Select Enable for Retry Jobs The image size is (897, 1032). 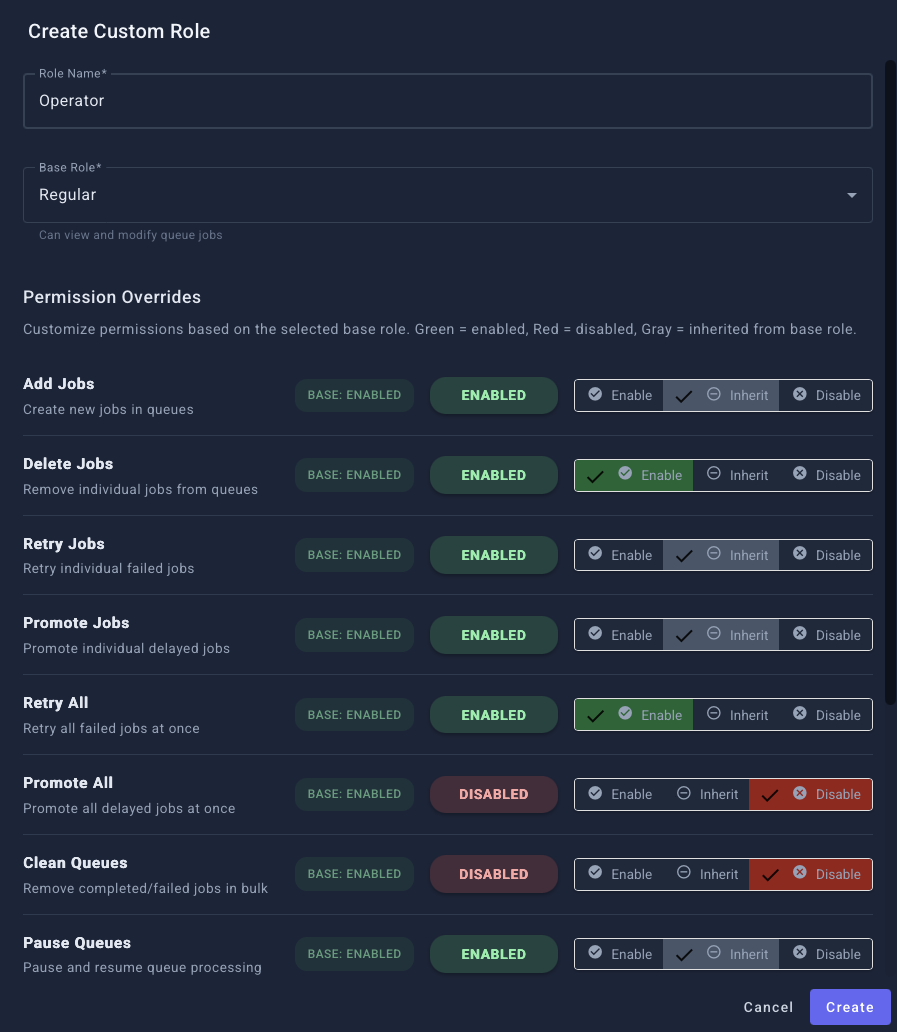619,555
